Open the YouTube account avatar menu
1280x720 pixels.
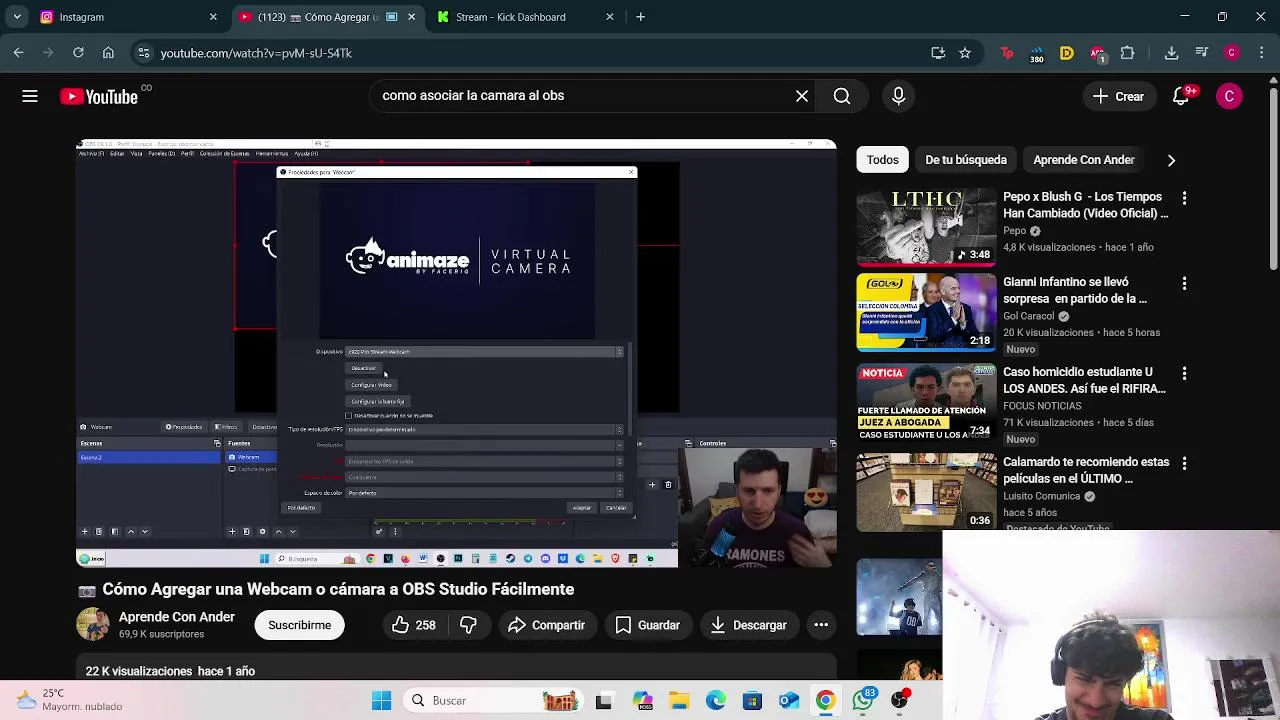[1230, 96]
